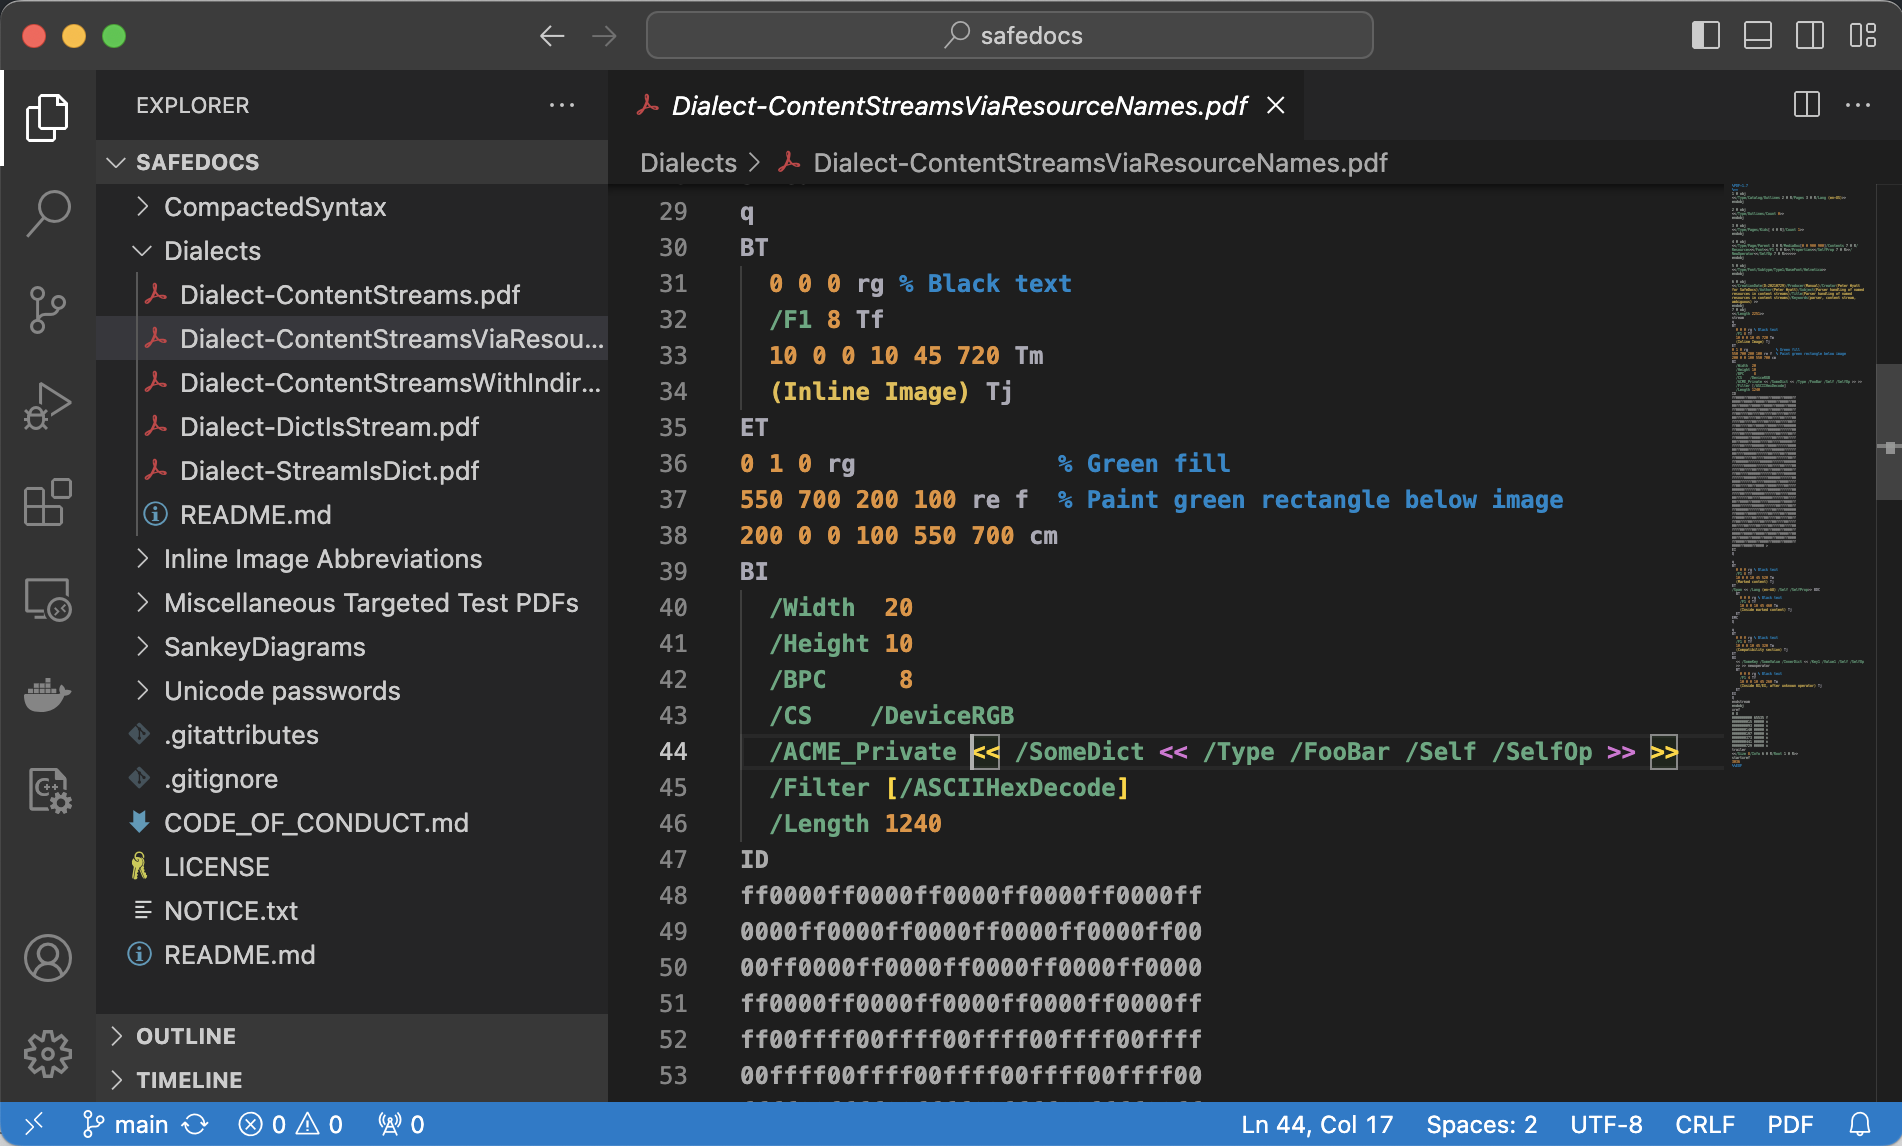The height and width of the screenshot is (1146, 1902).
Task: Open the remote window indicator in status bar
Action: [x=34, y=1124]
